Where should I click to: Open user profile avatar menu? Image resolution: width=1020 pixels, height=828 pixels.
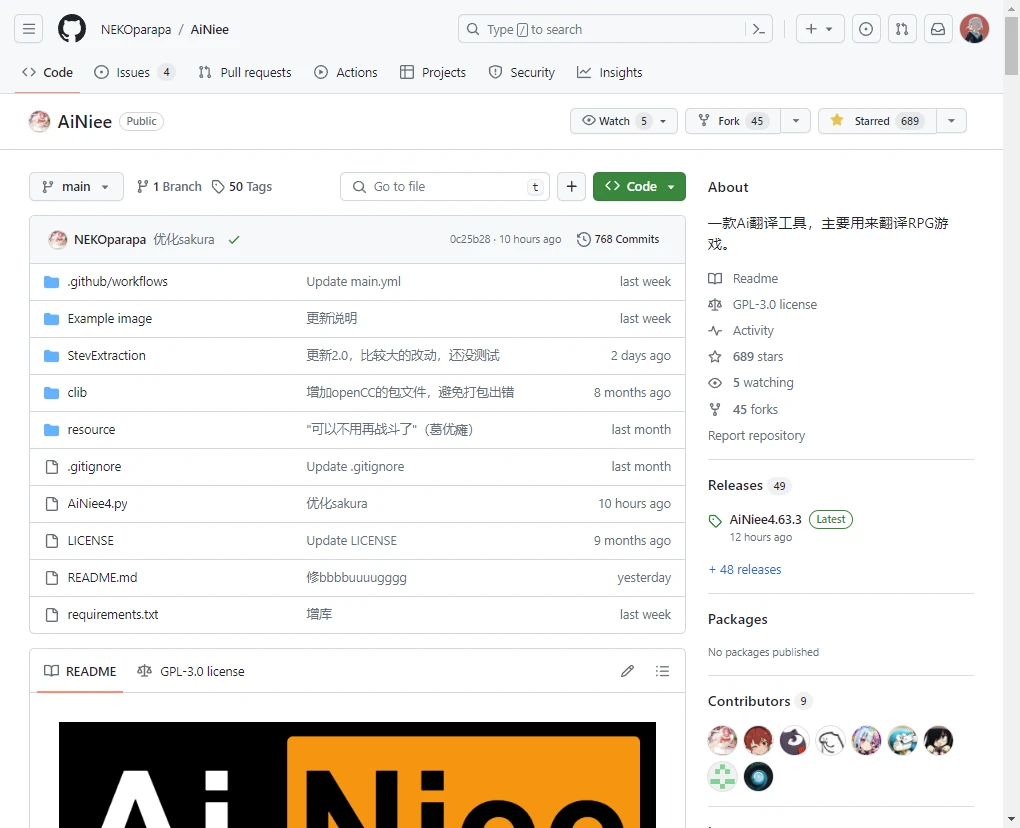(x=974, y=29)
